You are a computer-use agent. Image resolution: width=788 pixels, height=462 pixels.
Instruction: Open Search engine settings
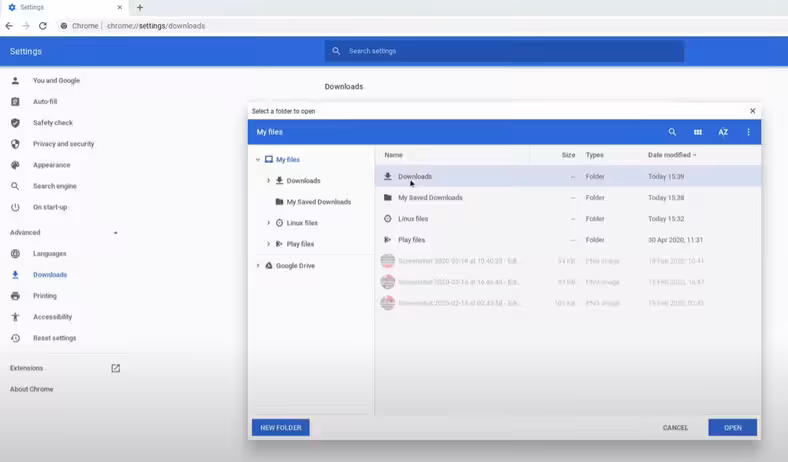pos(55,186)
